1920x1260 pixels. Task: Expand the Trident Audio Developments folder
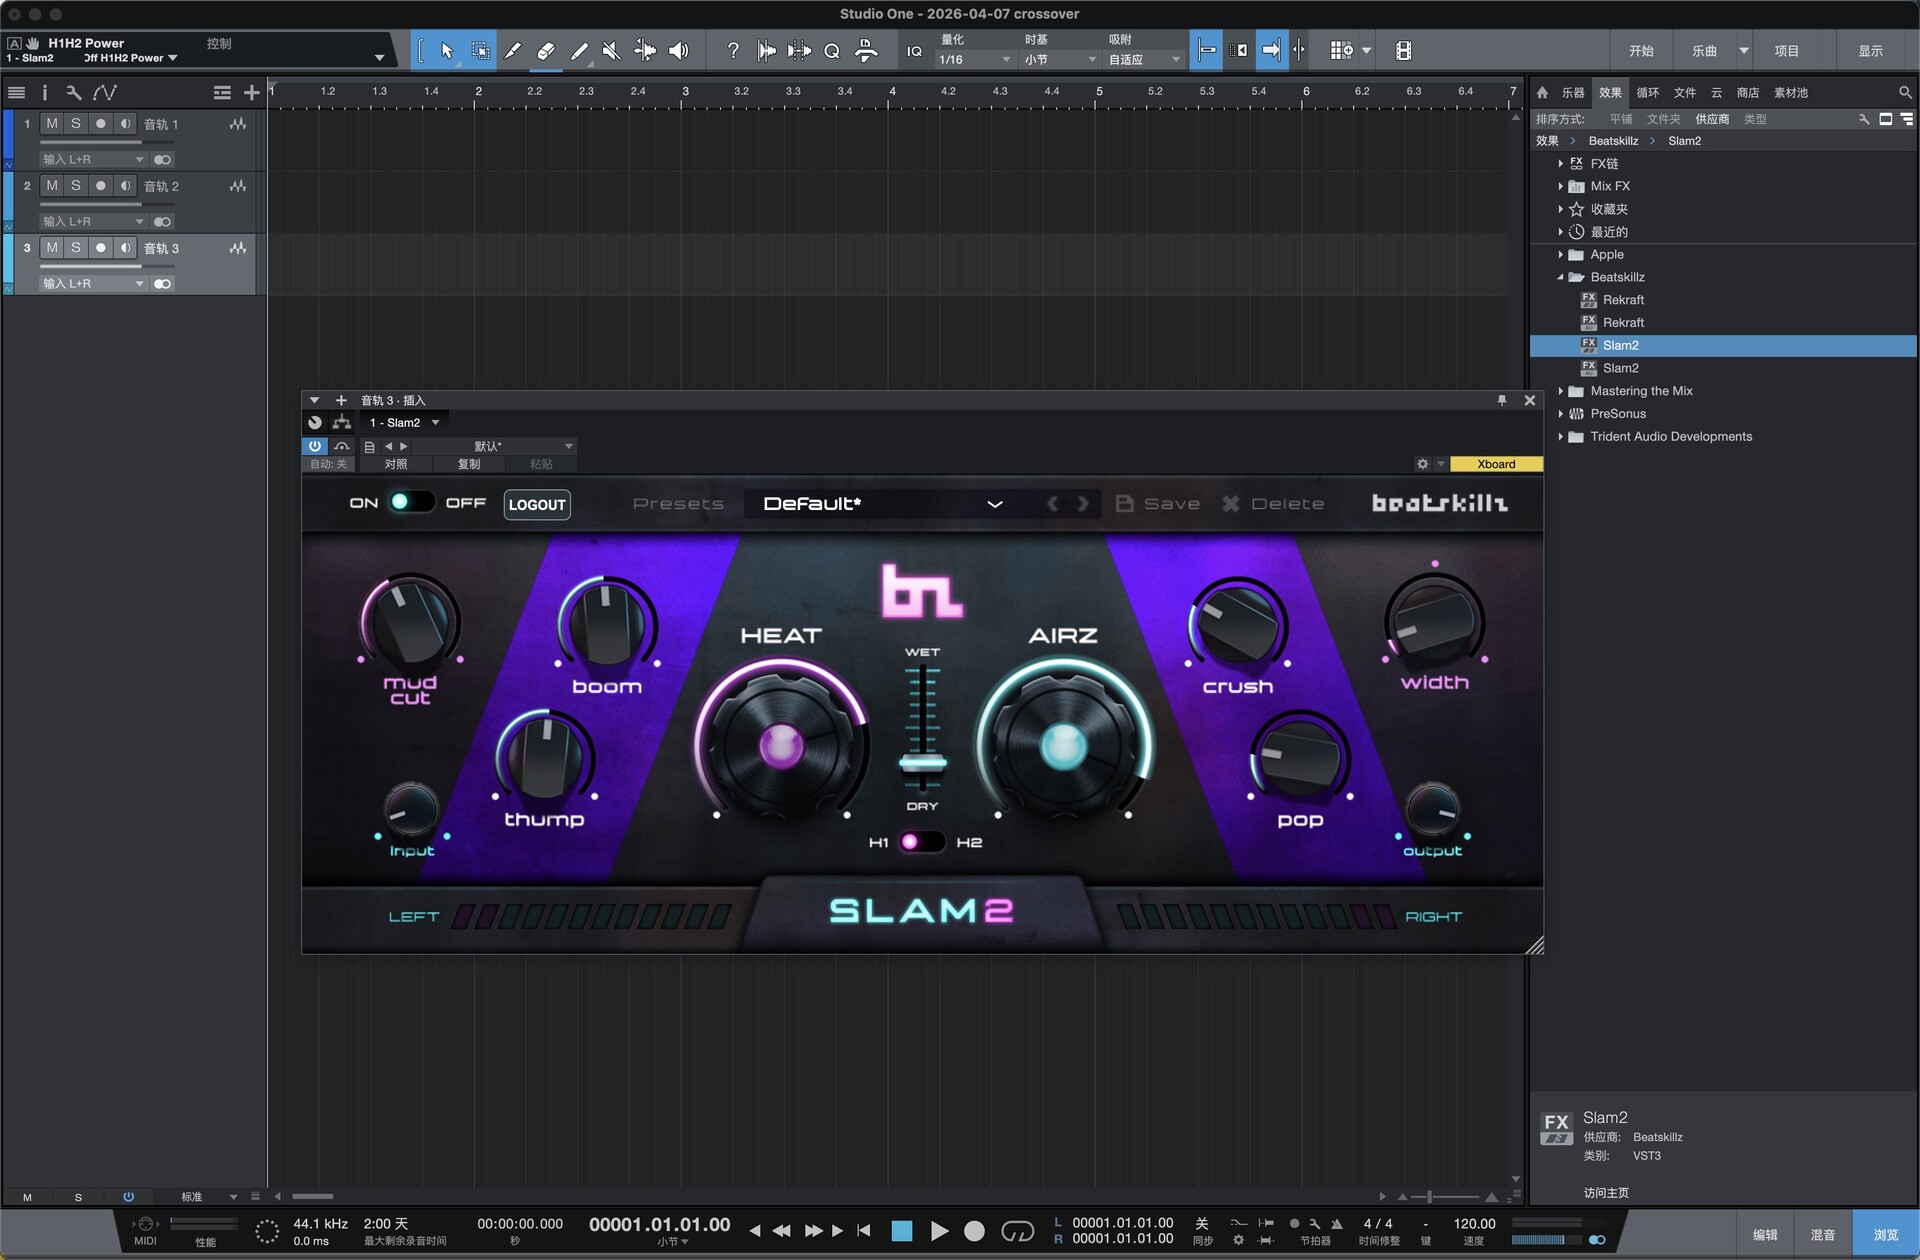click(x=1560, y=437)
